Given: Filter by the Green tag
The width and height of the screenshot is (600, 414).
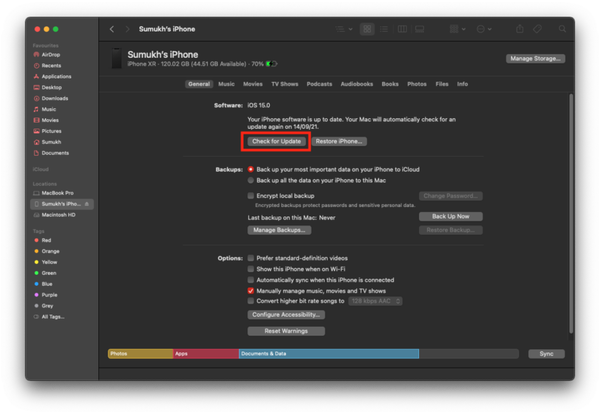Looking at the screenshot, I should click(x=45, y=273).
